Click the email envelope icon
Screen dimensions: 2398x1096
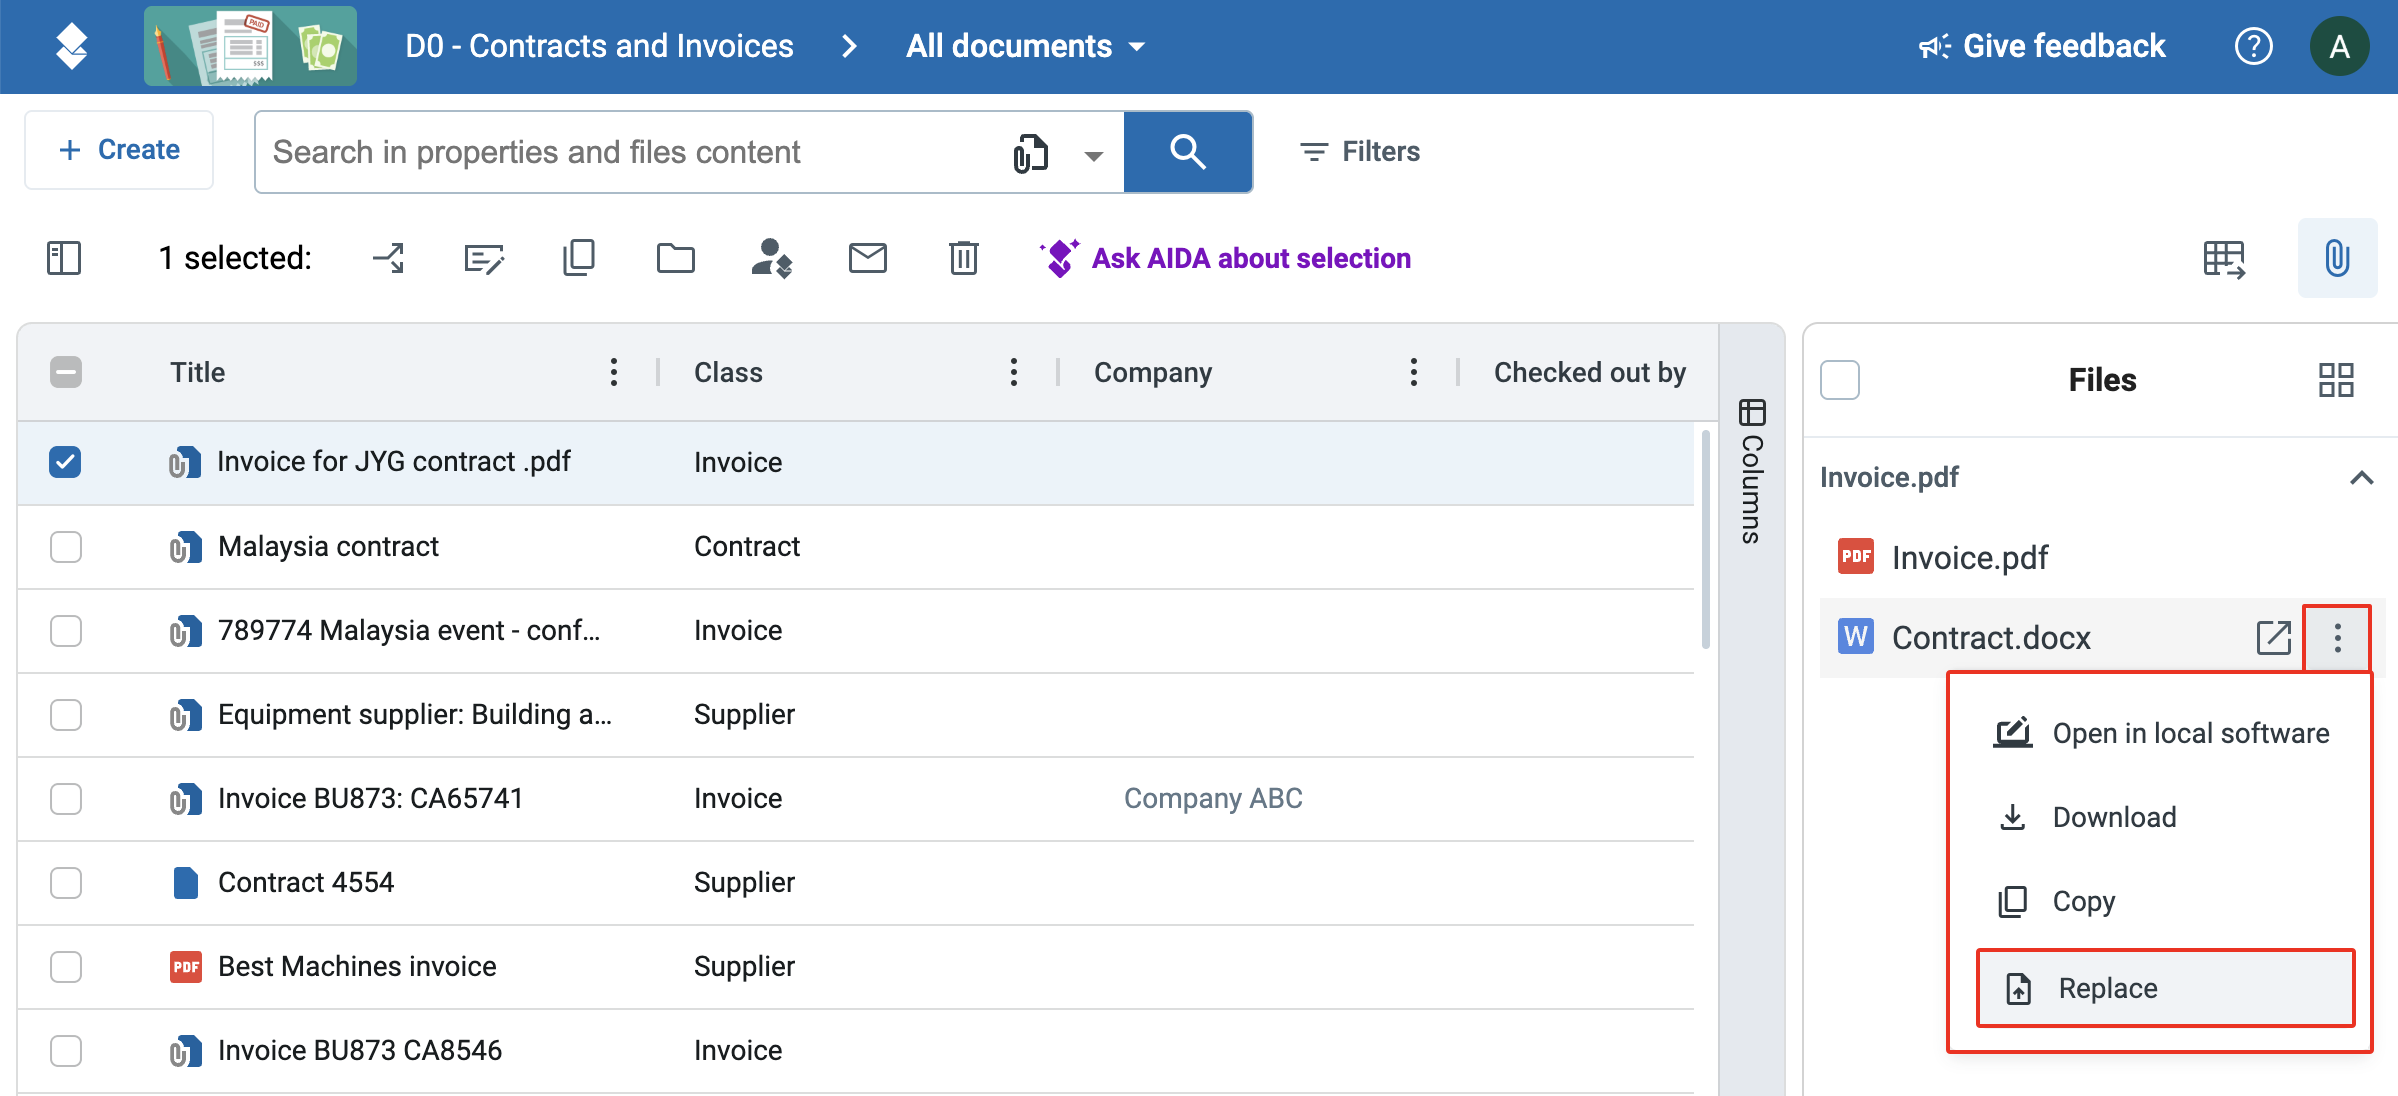(x=867, y=258)
